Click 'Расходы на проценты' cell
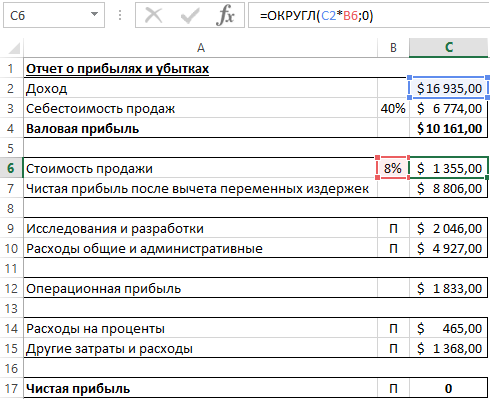Screen dimensions: 490x399 click(x=200, y=328)
